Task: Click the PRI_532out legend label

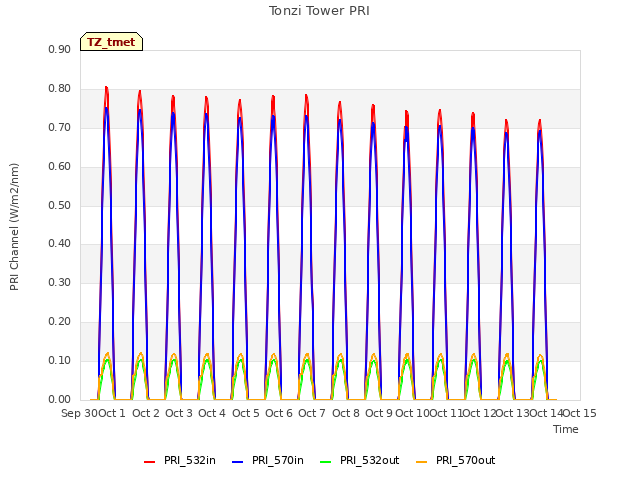Action: [370, 460]
